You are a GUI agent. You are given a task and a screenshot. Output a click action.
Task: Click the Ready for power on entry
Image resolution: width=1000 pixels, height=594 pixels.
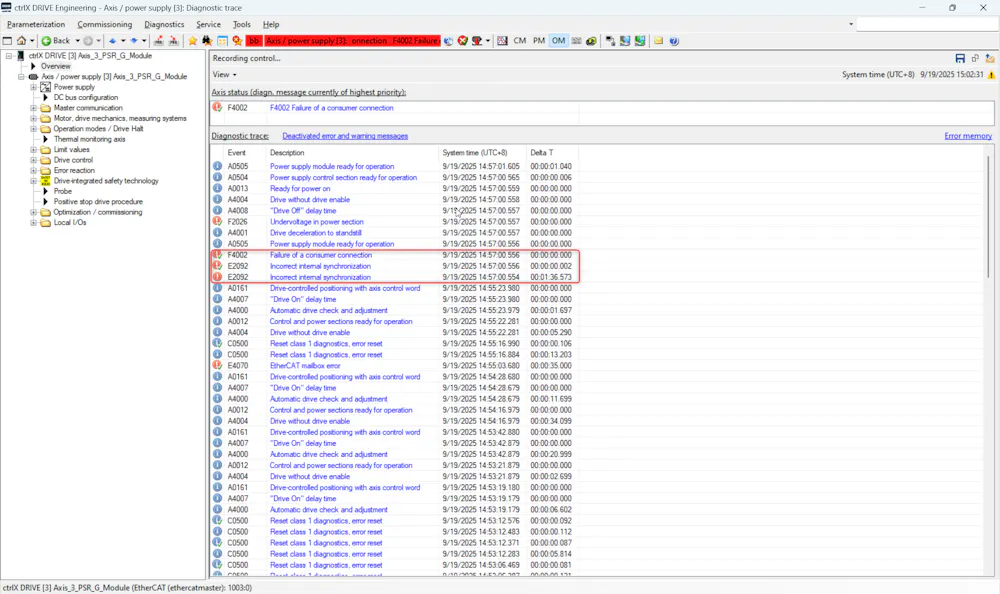(x=300, y=188)
